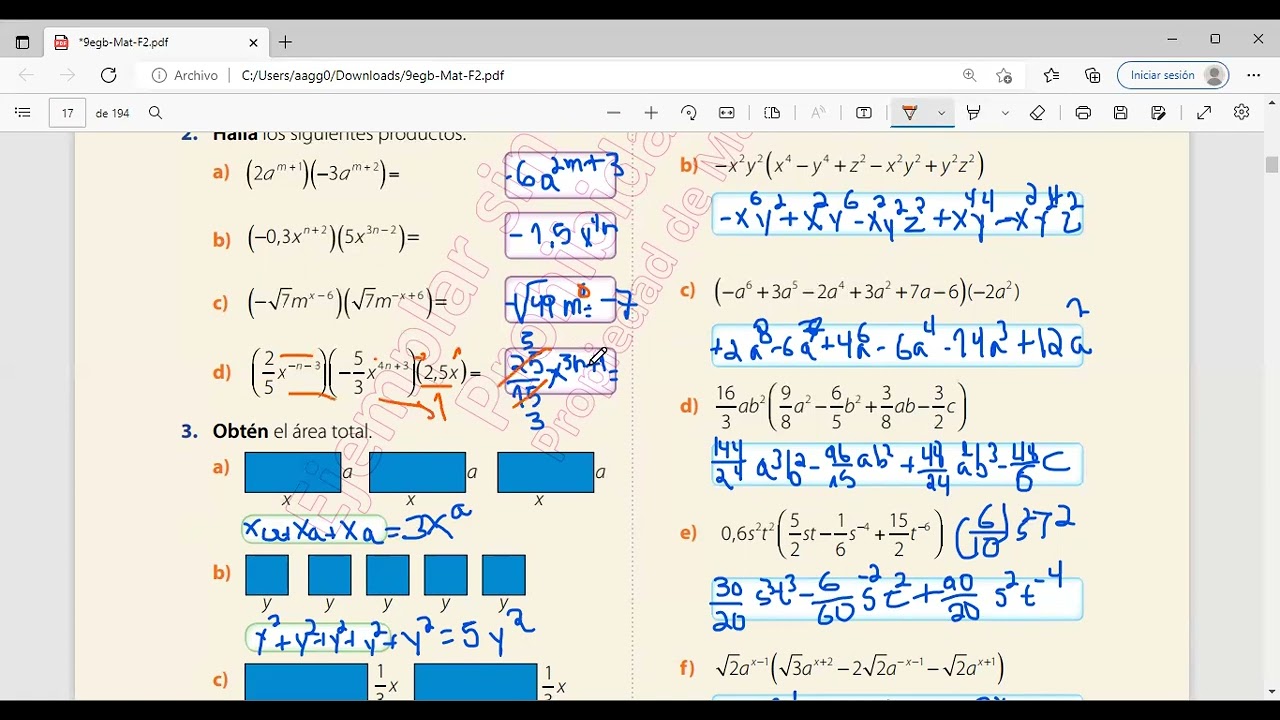1280x720 pixels.
Task: Click the scrollbar down arrow
Action: coord(1271,691)
